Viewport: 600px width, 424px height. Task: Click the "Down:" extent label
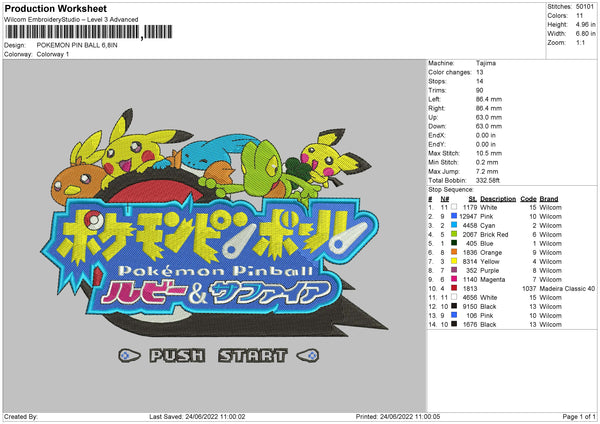click(x=437, y=126)
